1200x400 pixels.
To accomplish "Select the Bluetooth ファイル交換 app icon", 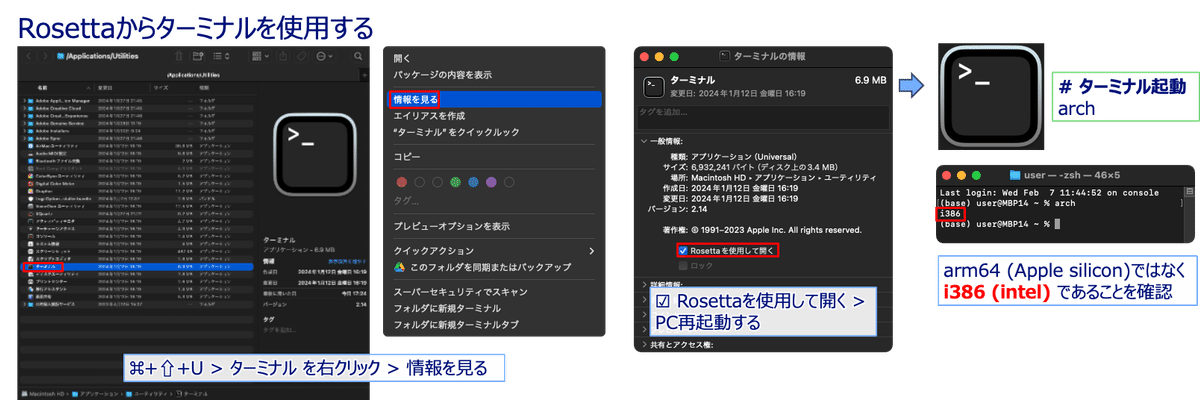I will pos(32,160).
